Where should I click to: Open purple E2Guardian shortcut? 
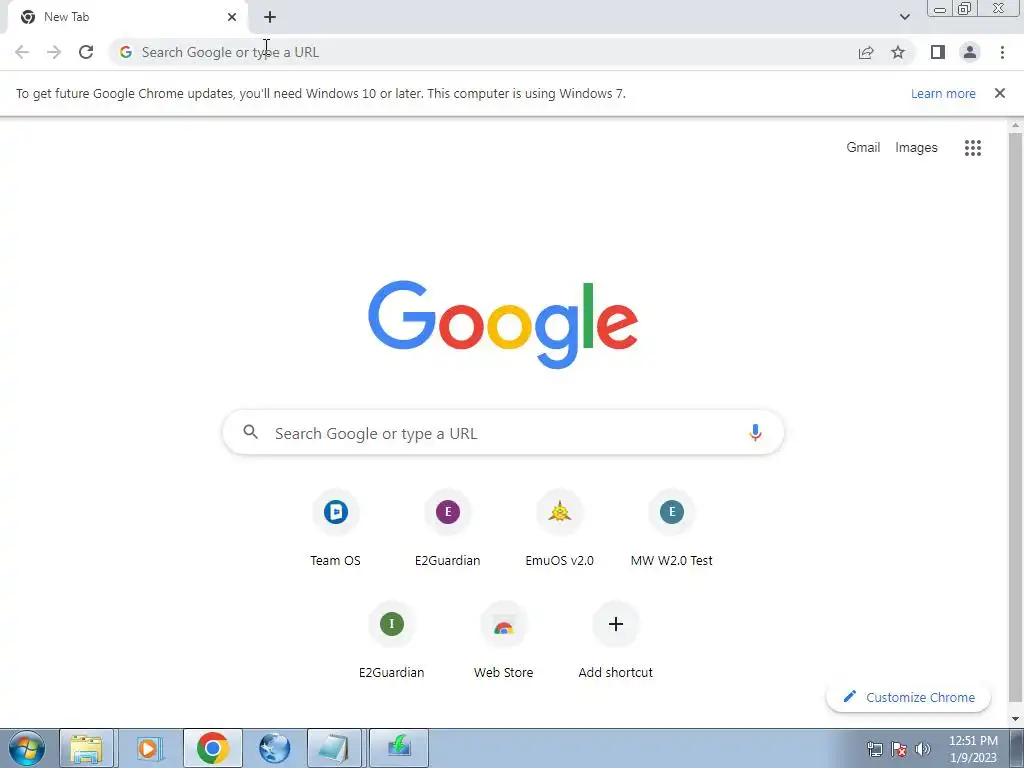(x=447, y=528)
